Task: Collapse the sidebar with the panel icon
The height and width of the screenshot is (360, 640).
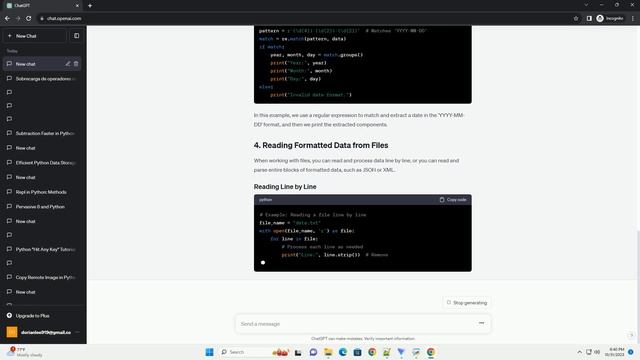Action: click(76, 36)
